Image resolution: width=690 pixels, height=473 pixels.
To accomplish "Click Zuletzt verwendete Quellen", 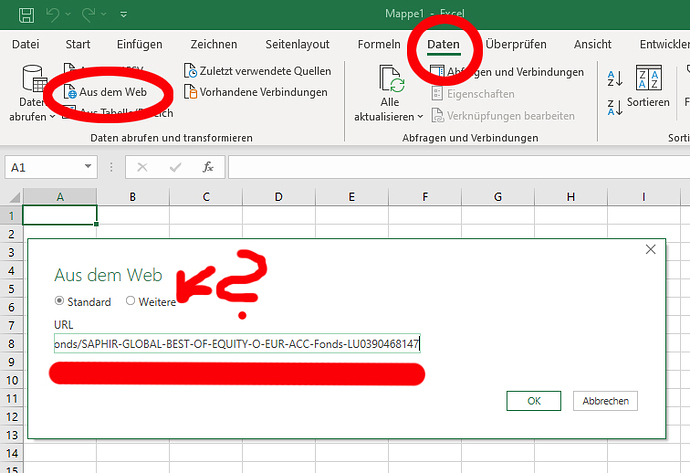I will (257, 71).
